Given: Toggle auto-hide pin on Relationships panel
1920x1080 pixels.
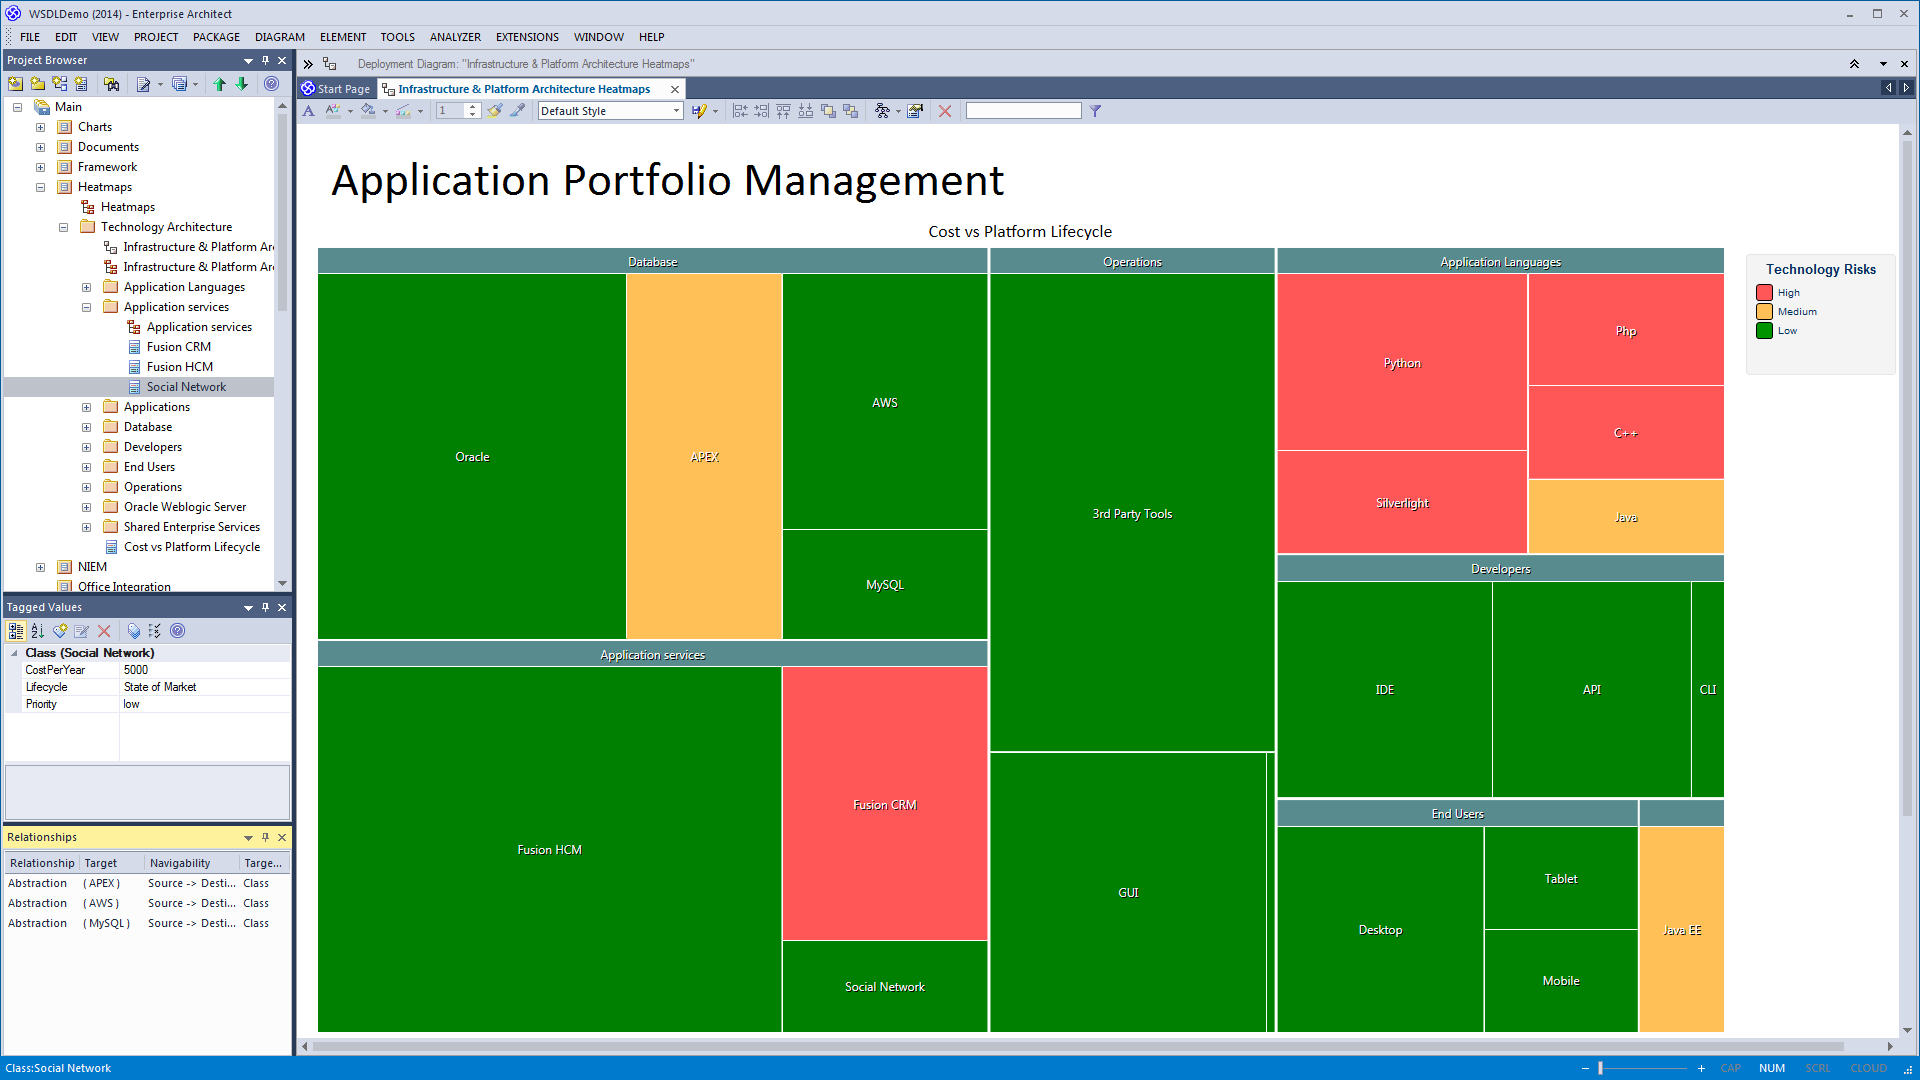Looking at the screenshot, I should pos(266,837).
